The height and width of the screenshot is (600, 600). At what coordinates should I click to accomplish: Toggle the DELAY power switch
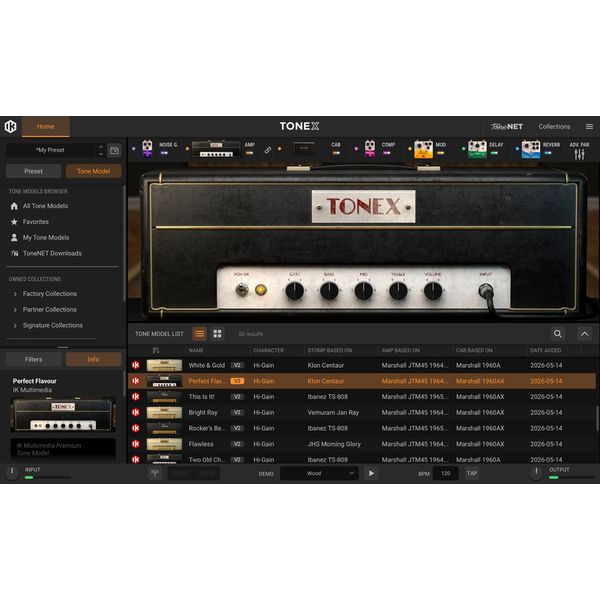tap(494, 153)
